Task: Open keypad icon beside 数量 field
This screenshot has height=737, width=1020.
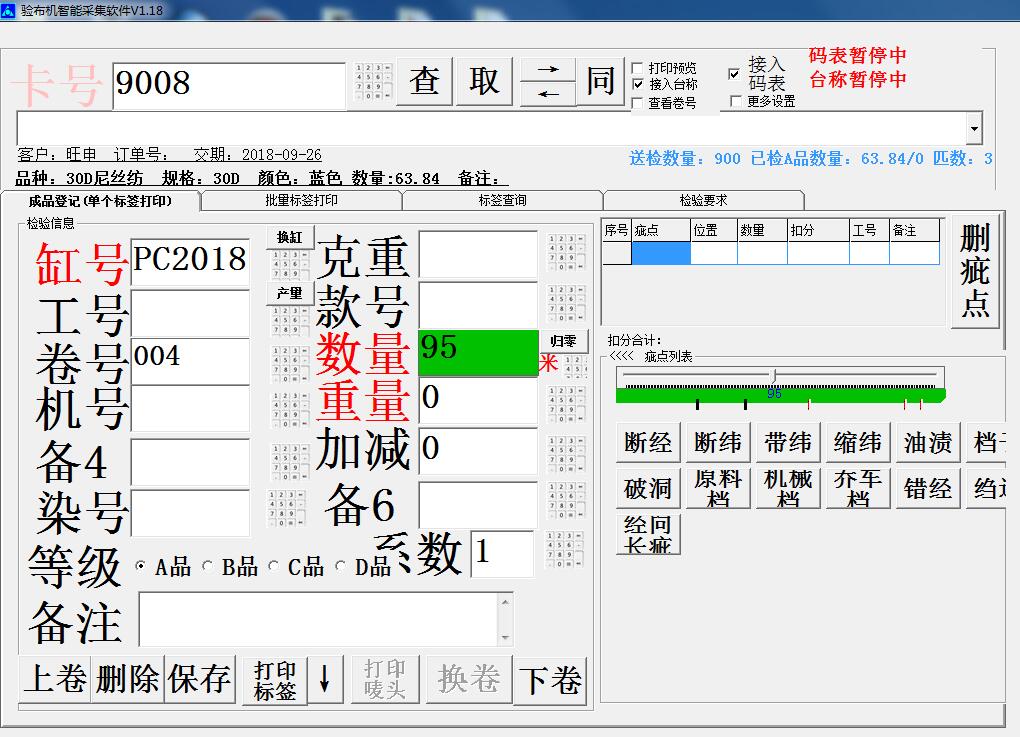Action: [575, 366]
